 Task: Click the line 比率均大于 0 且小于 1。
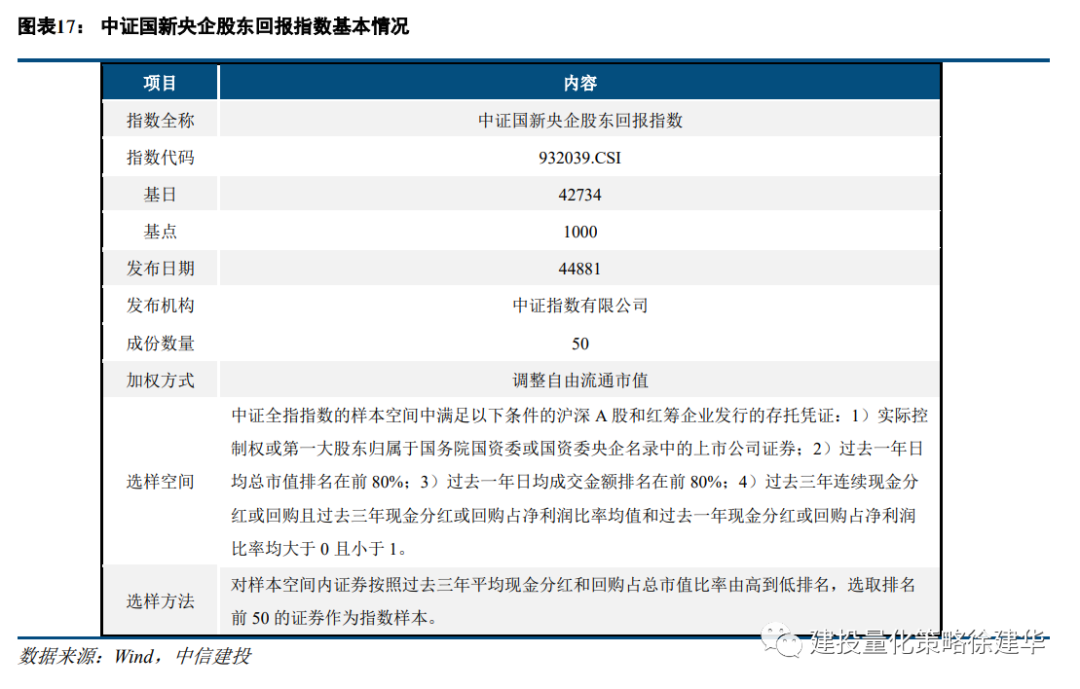pos(319,549)
